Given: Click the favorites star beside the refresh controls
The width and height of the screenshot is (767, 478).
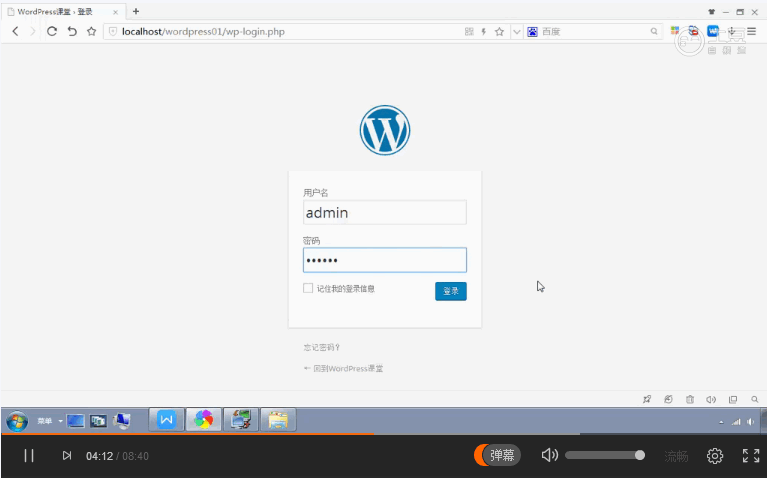Looking at the screenshot, I should pos(91,31).
